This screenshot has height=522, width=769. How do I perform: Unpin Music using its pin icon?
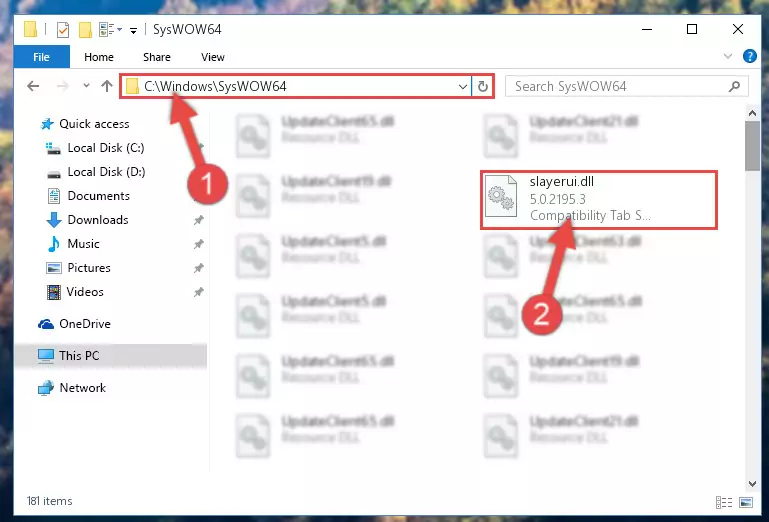[198, 244]
